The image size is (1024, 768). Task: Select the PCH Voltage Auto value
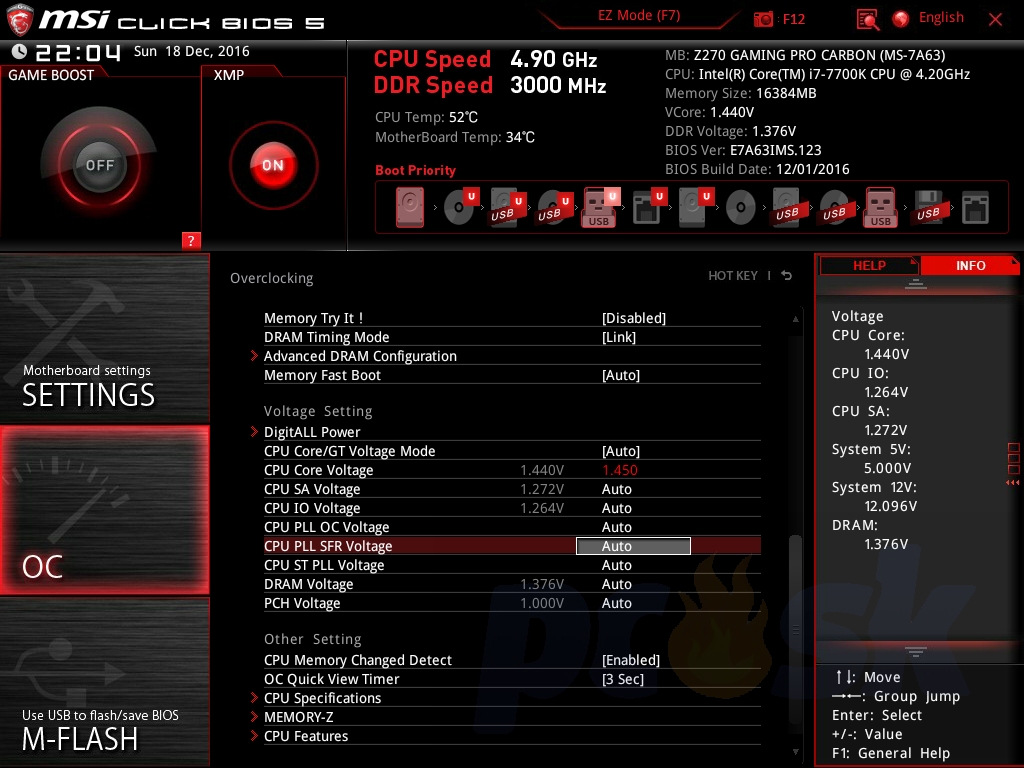click(616, 603)
